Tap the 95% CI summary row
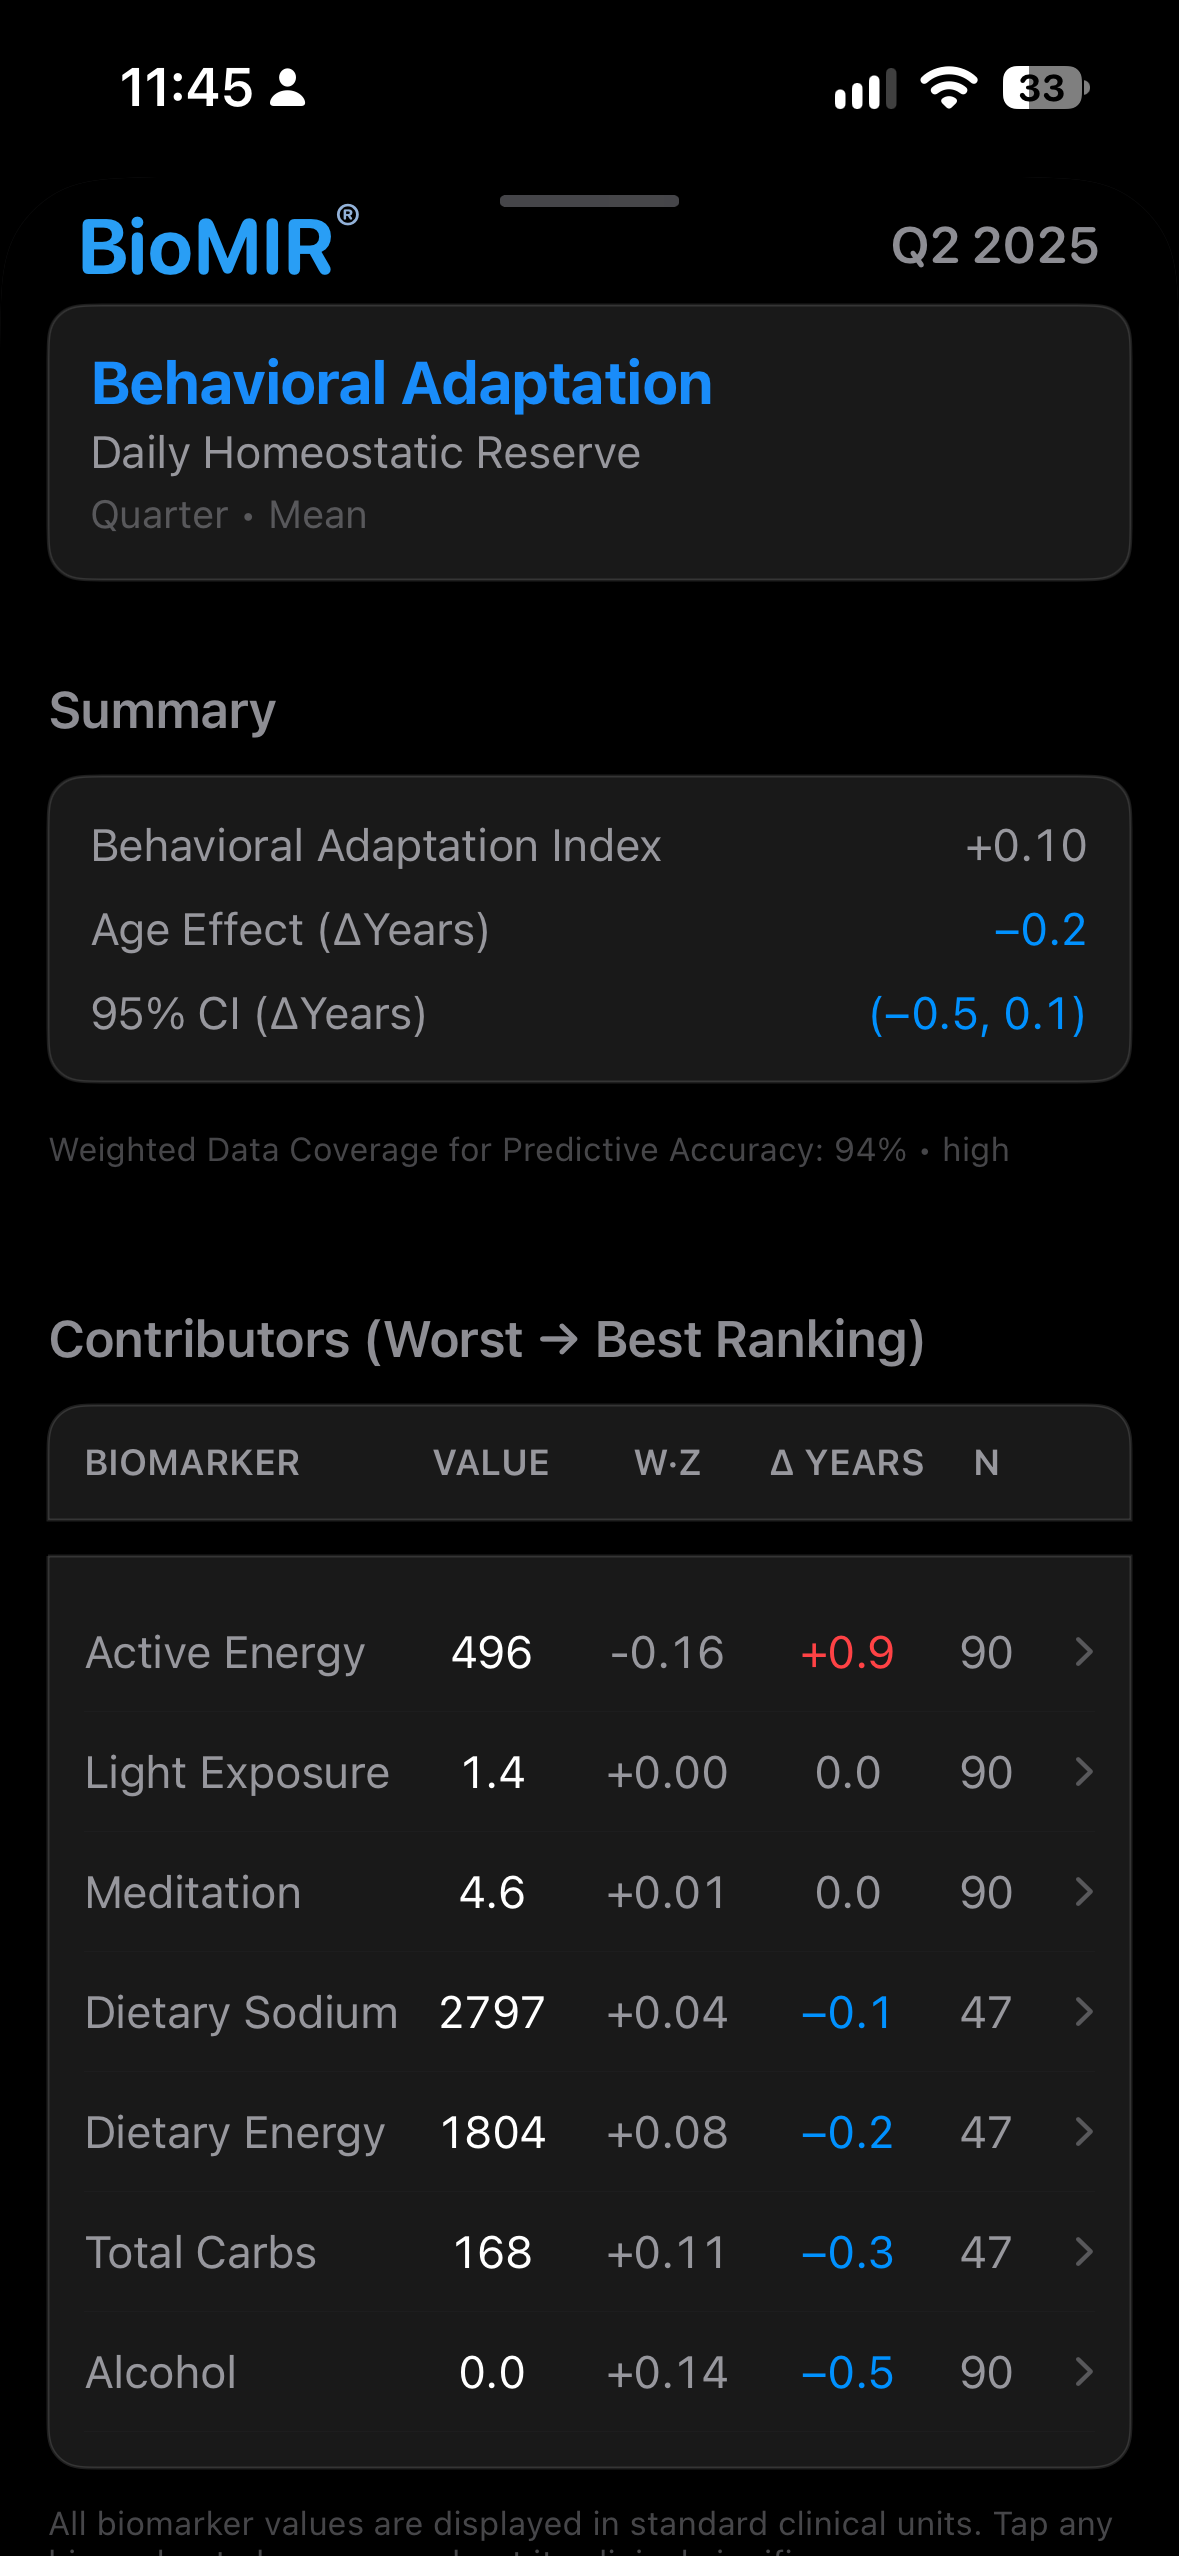The image size is (1179, 2556). (x=589, y=1014)
